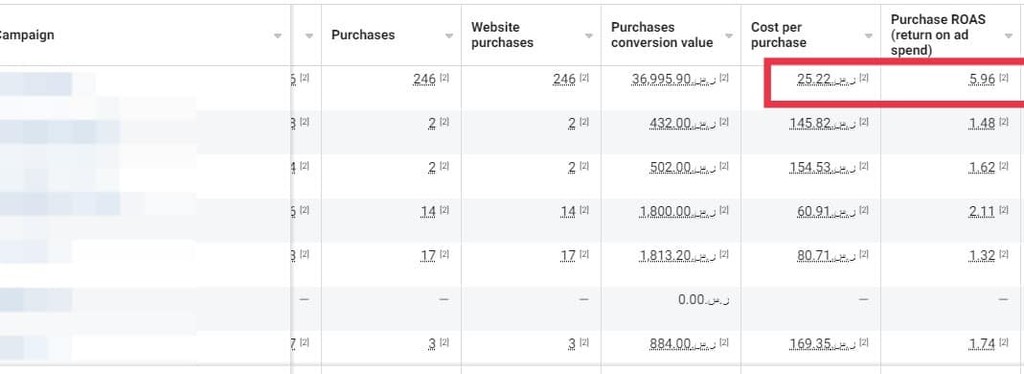This screenshot has height=374, width=1024.
Task: Click the 36,995.90 conversion value
Action: click(673, 80)
